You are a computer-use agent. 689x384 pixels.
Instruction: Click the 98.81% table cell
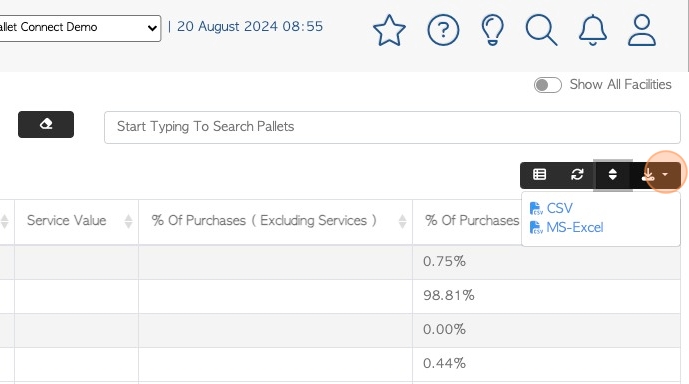(546, 296)
